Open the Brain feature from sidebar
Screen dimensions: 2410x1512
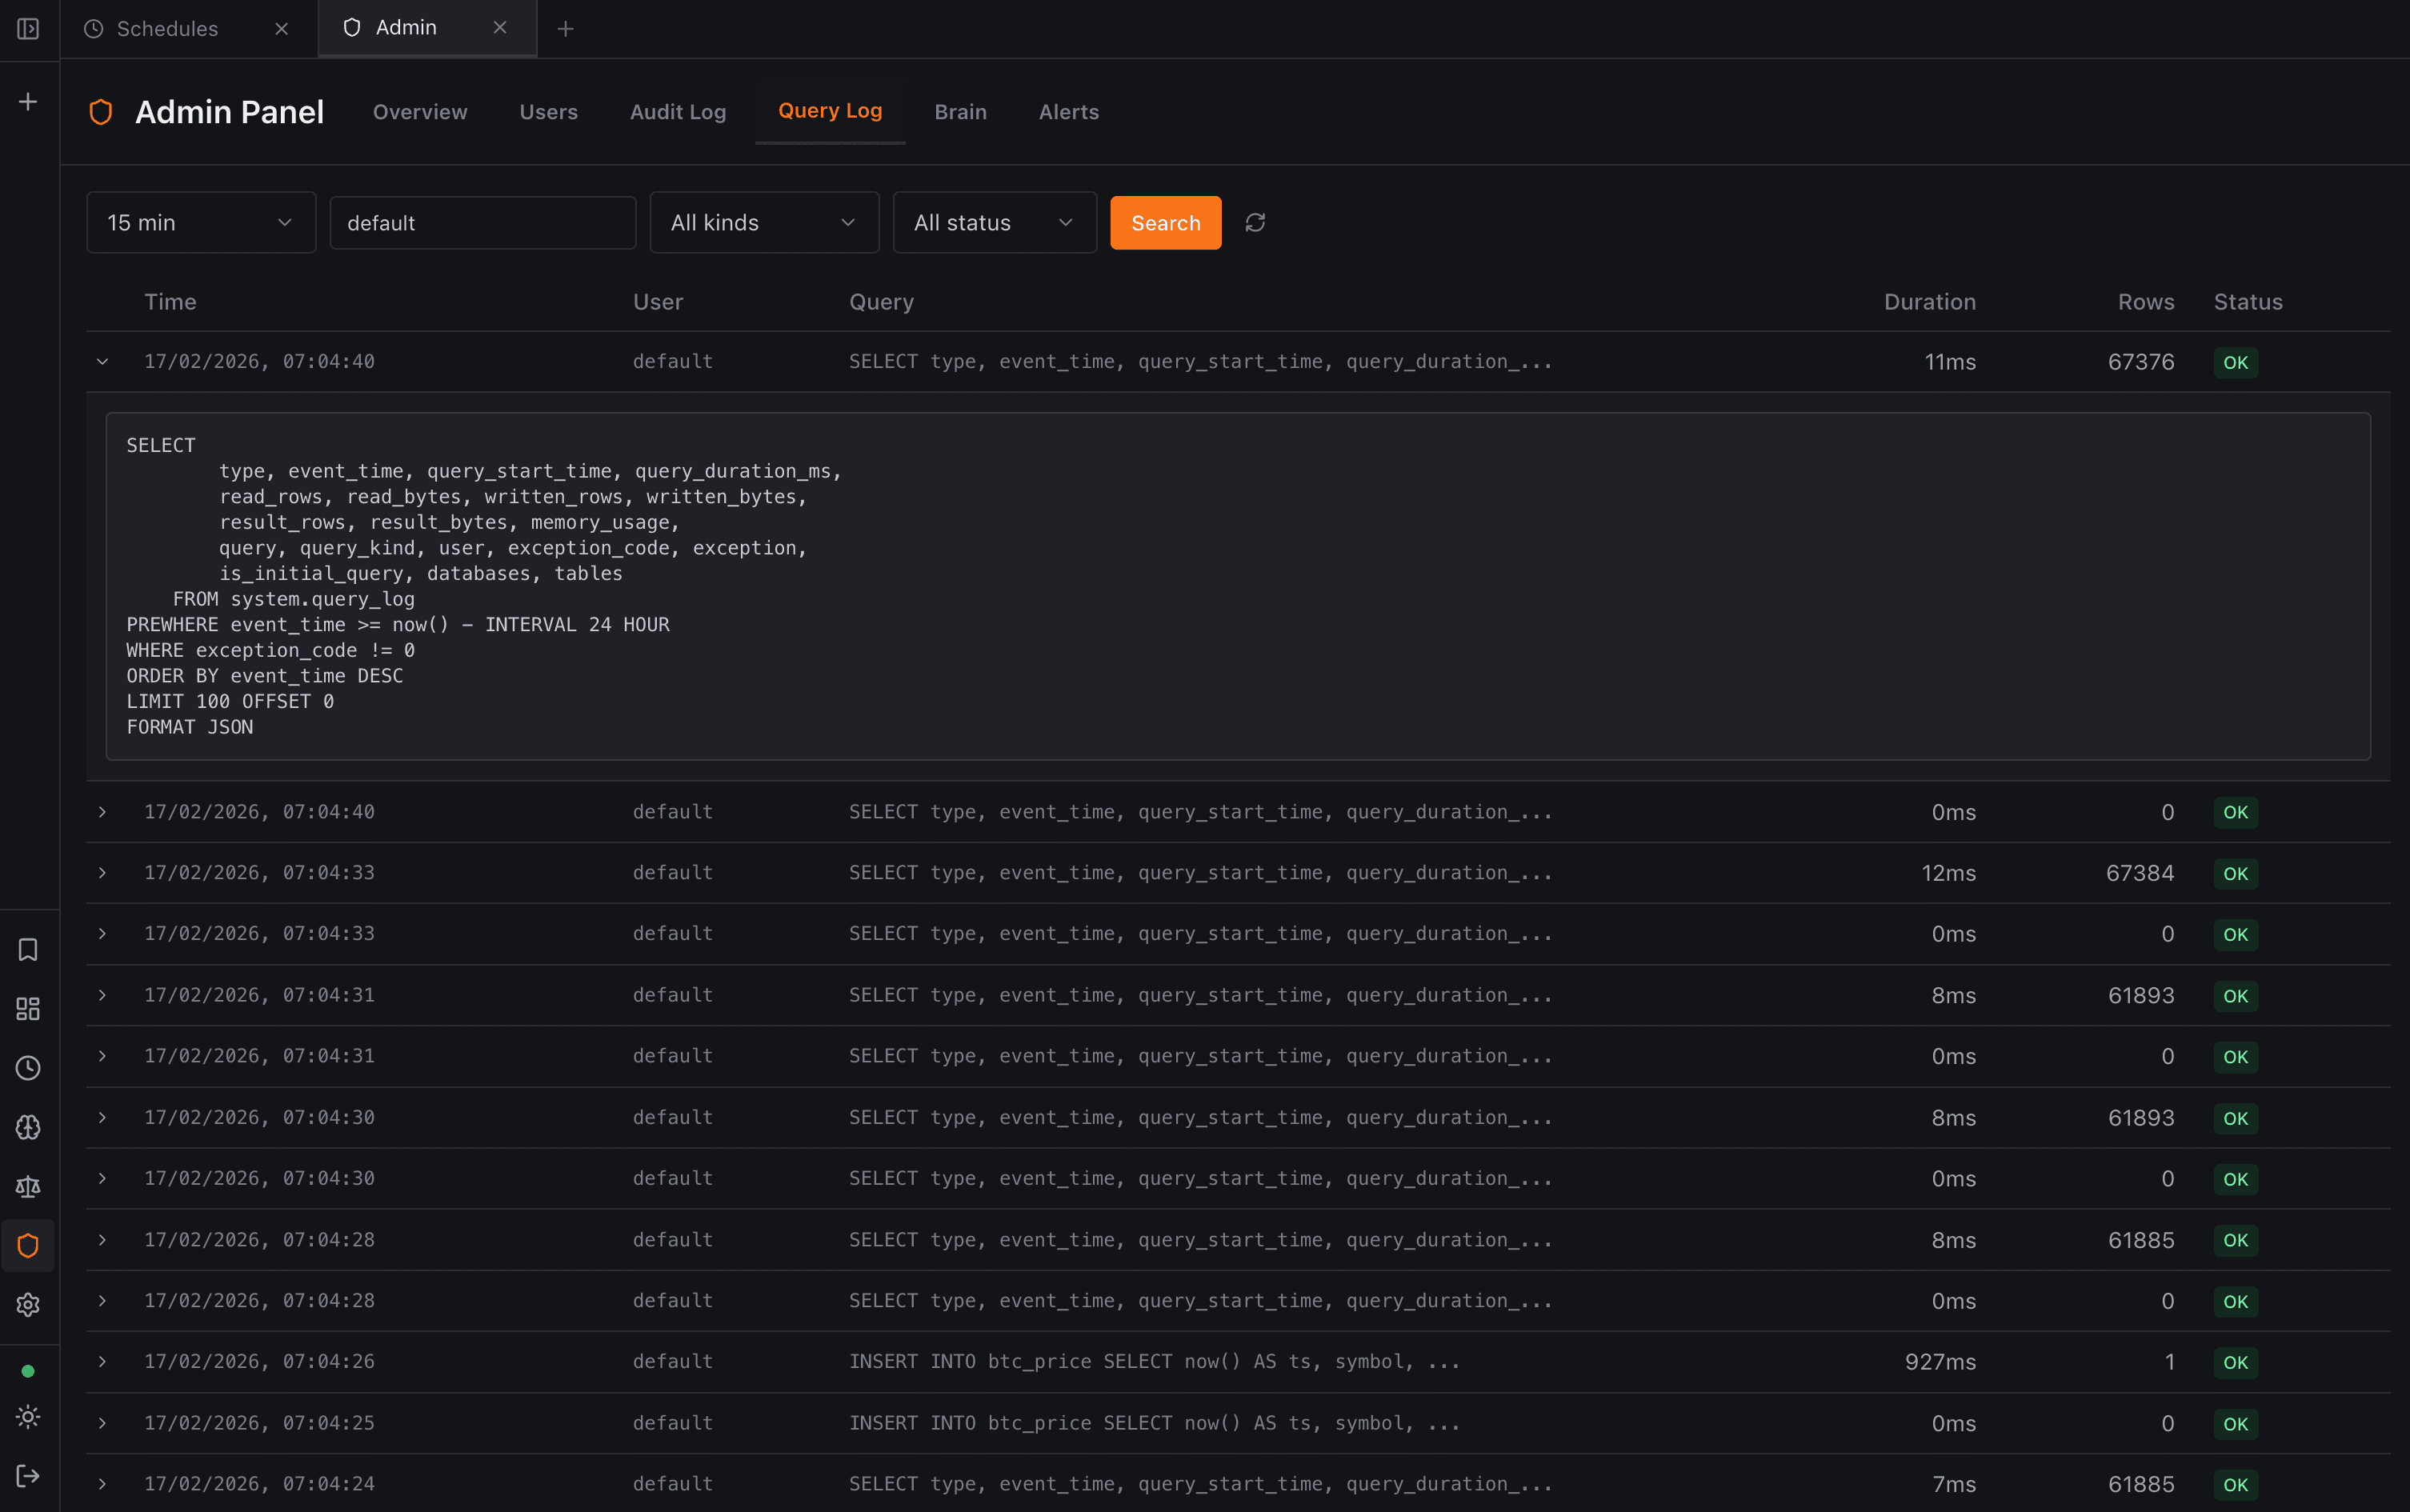(27, 1127)
